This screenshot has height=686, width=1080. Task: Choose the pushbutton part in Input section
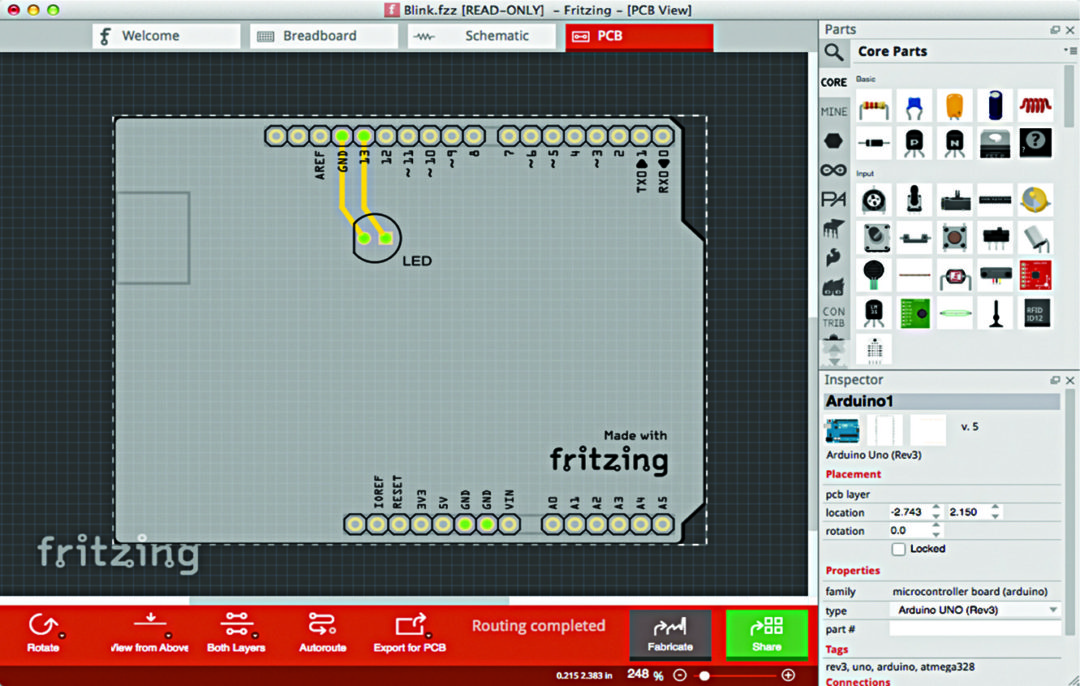pyautogui.click(x=954, y=237)
